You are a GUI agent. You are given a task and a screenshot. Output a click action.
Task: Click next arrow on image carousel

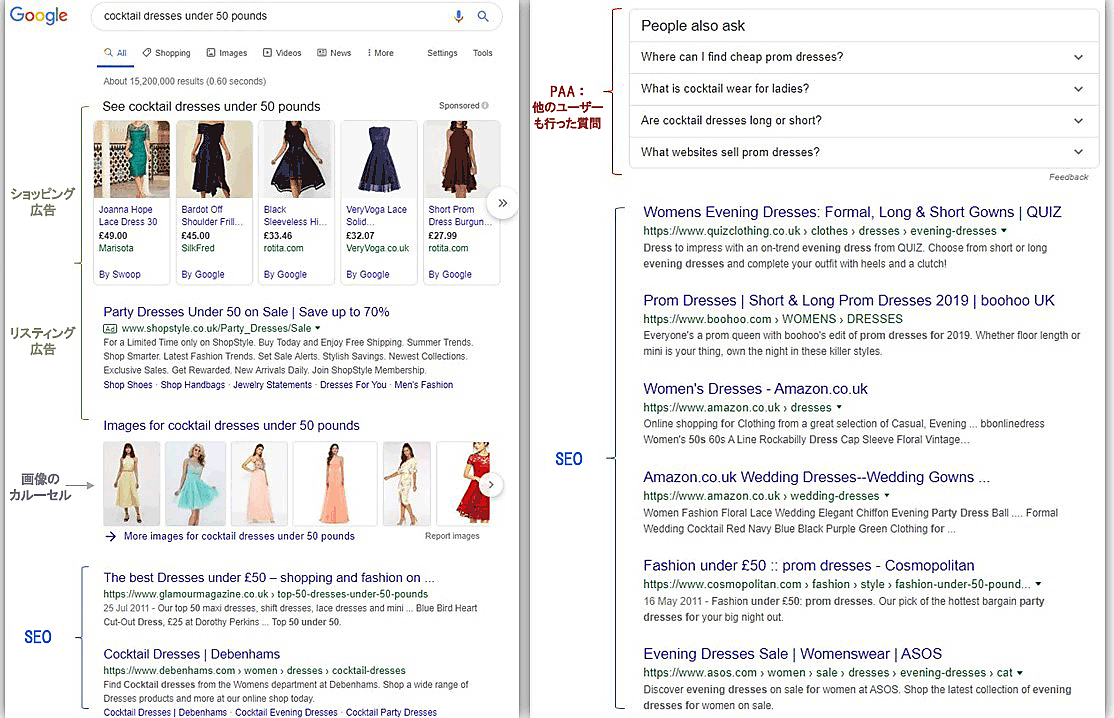tap(490, 485)
